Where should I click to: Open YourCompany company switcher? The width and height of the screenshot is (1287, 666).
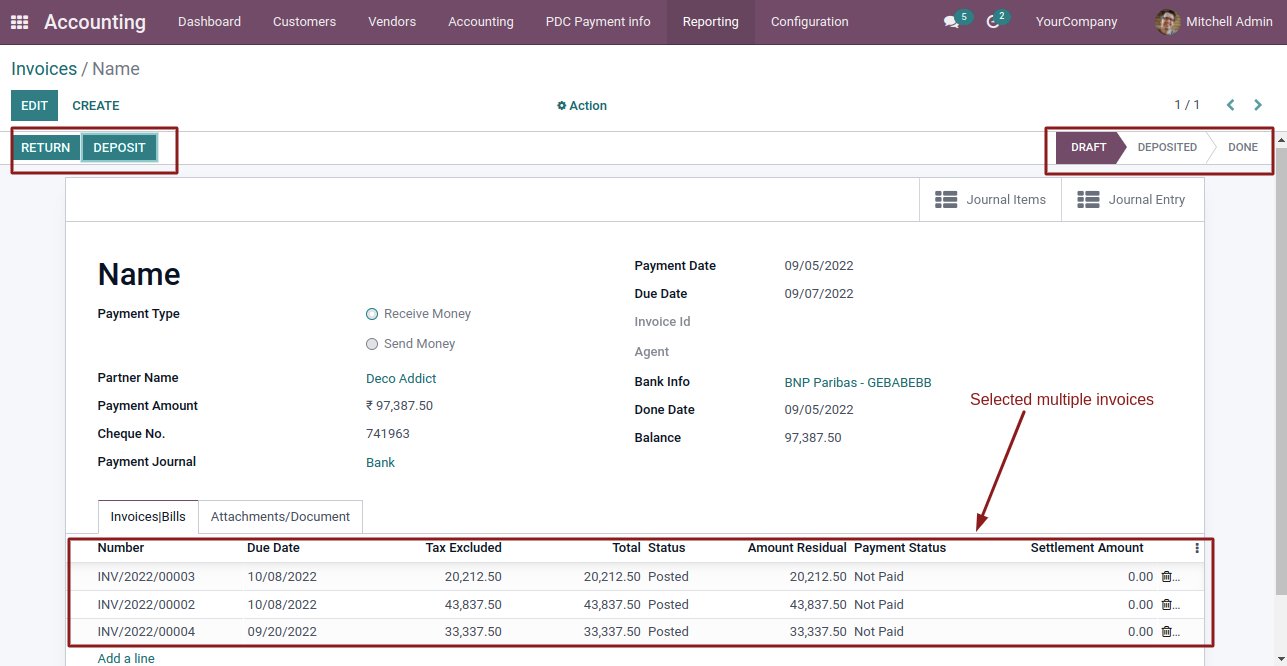coord(1076,22)
